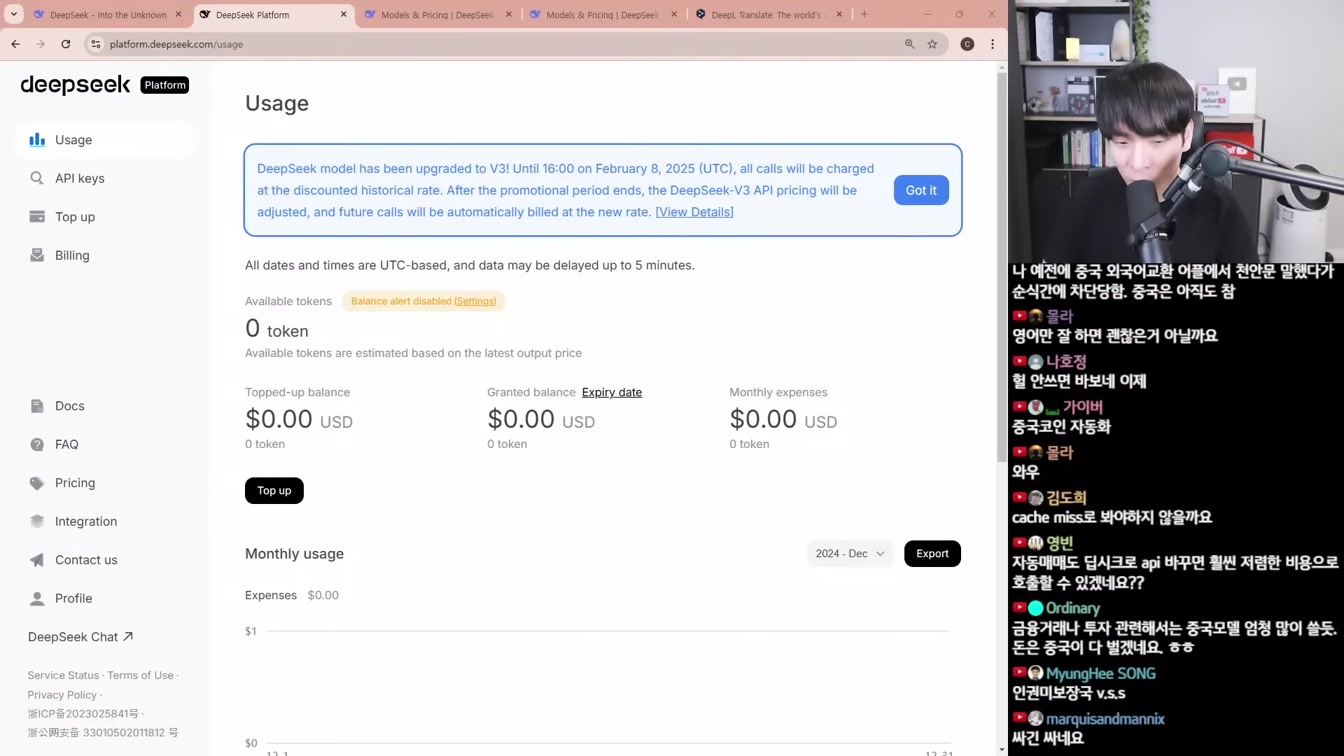Open the tab search dropdown arrow
Viewport: 1344px width, 756px height.
click(x=14, y=15)
